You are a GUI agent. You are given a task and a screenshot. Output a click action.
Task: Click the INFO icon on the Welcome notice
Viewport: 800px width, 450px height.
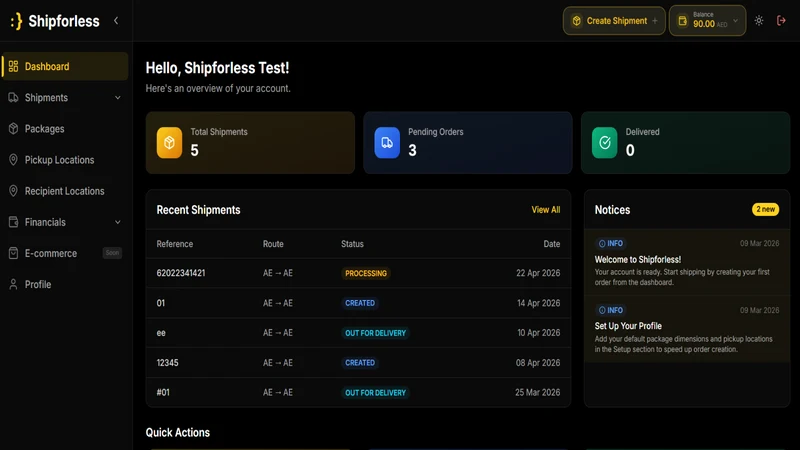point(602,243)
